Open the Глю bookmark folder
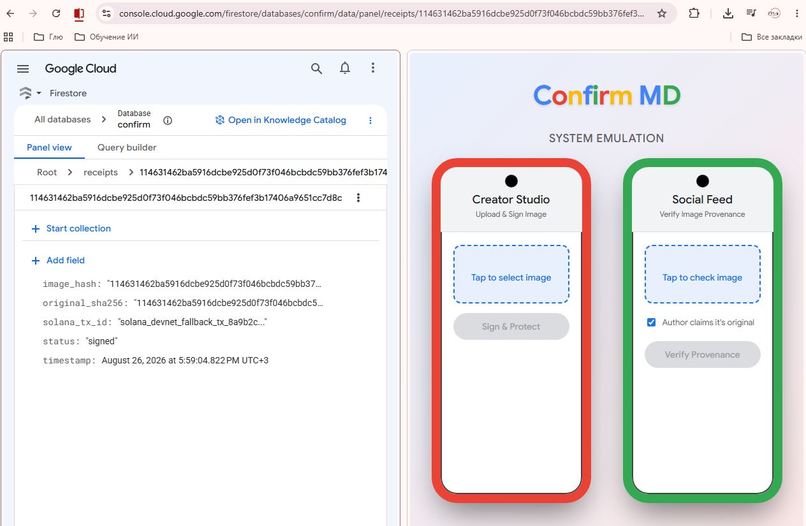The width and height of the screenshot is (806, 526). (x=48, y=37)
